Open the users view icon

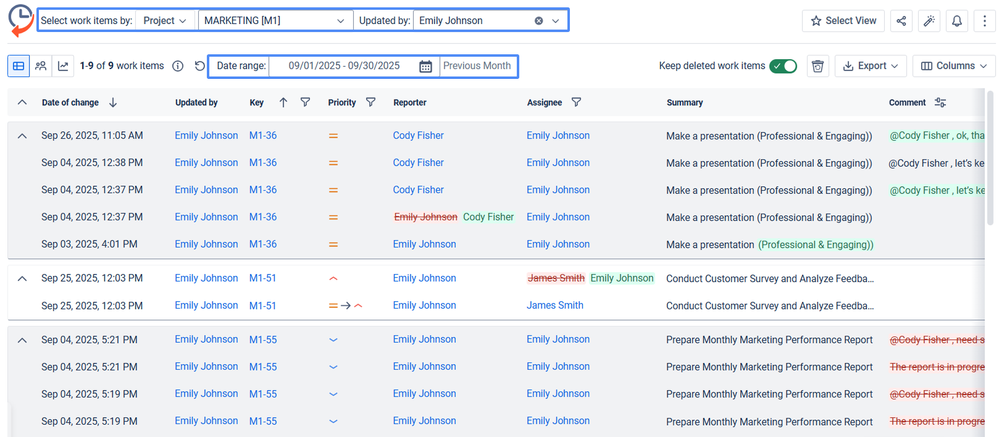point(41,66)
